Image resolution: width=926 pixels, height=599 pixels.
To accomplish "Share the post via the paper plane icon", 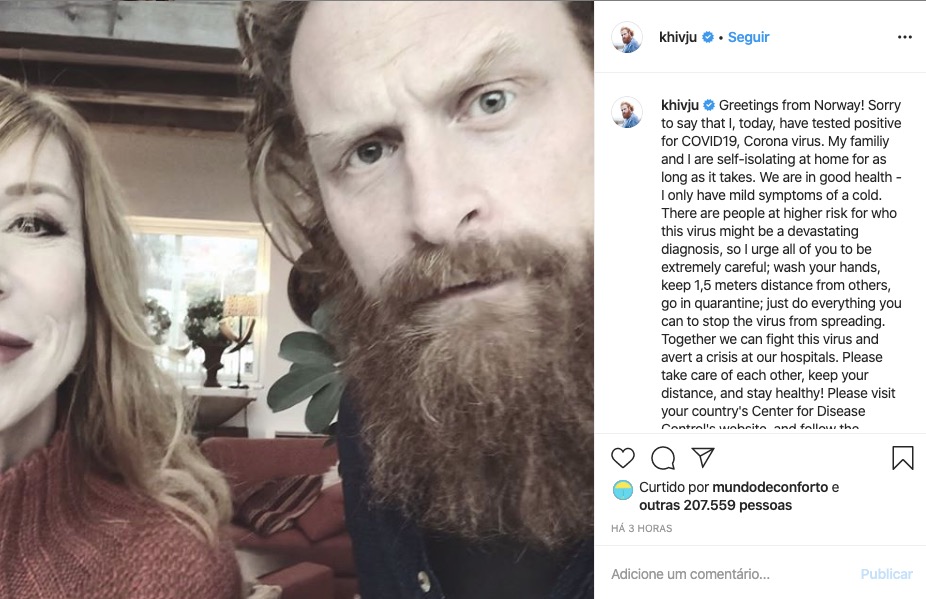I will pos(703,457).
